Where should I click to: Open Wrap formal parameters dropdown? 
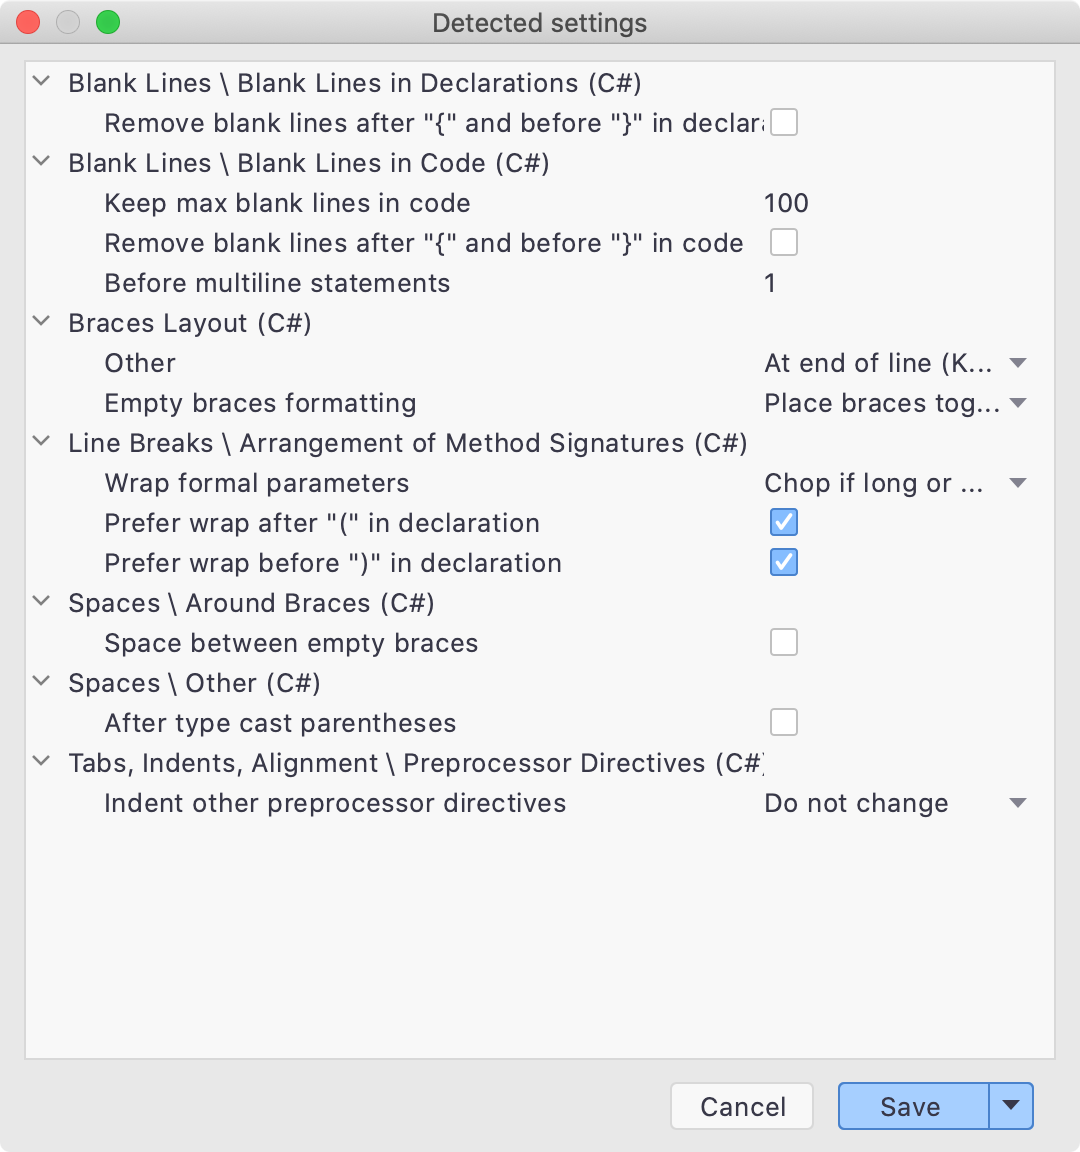[x=895, y=483]
